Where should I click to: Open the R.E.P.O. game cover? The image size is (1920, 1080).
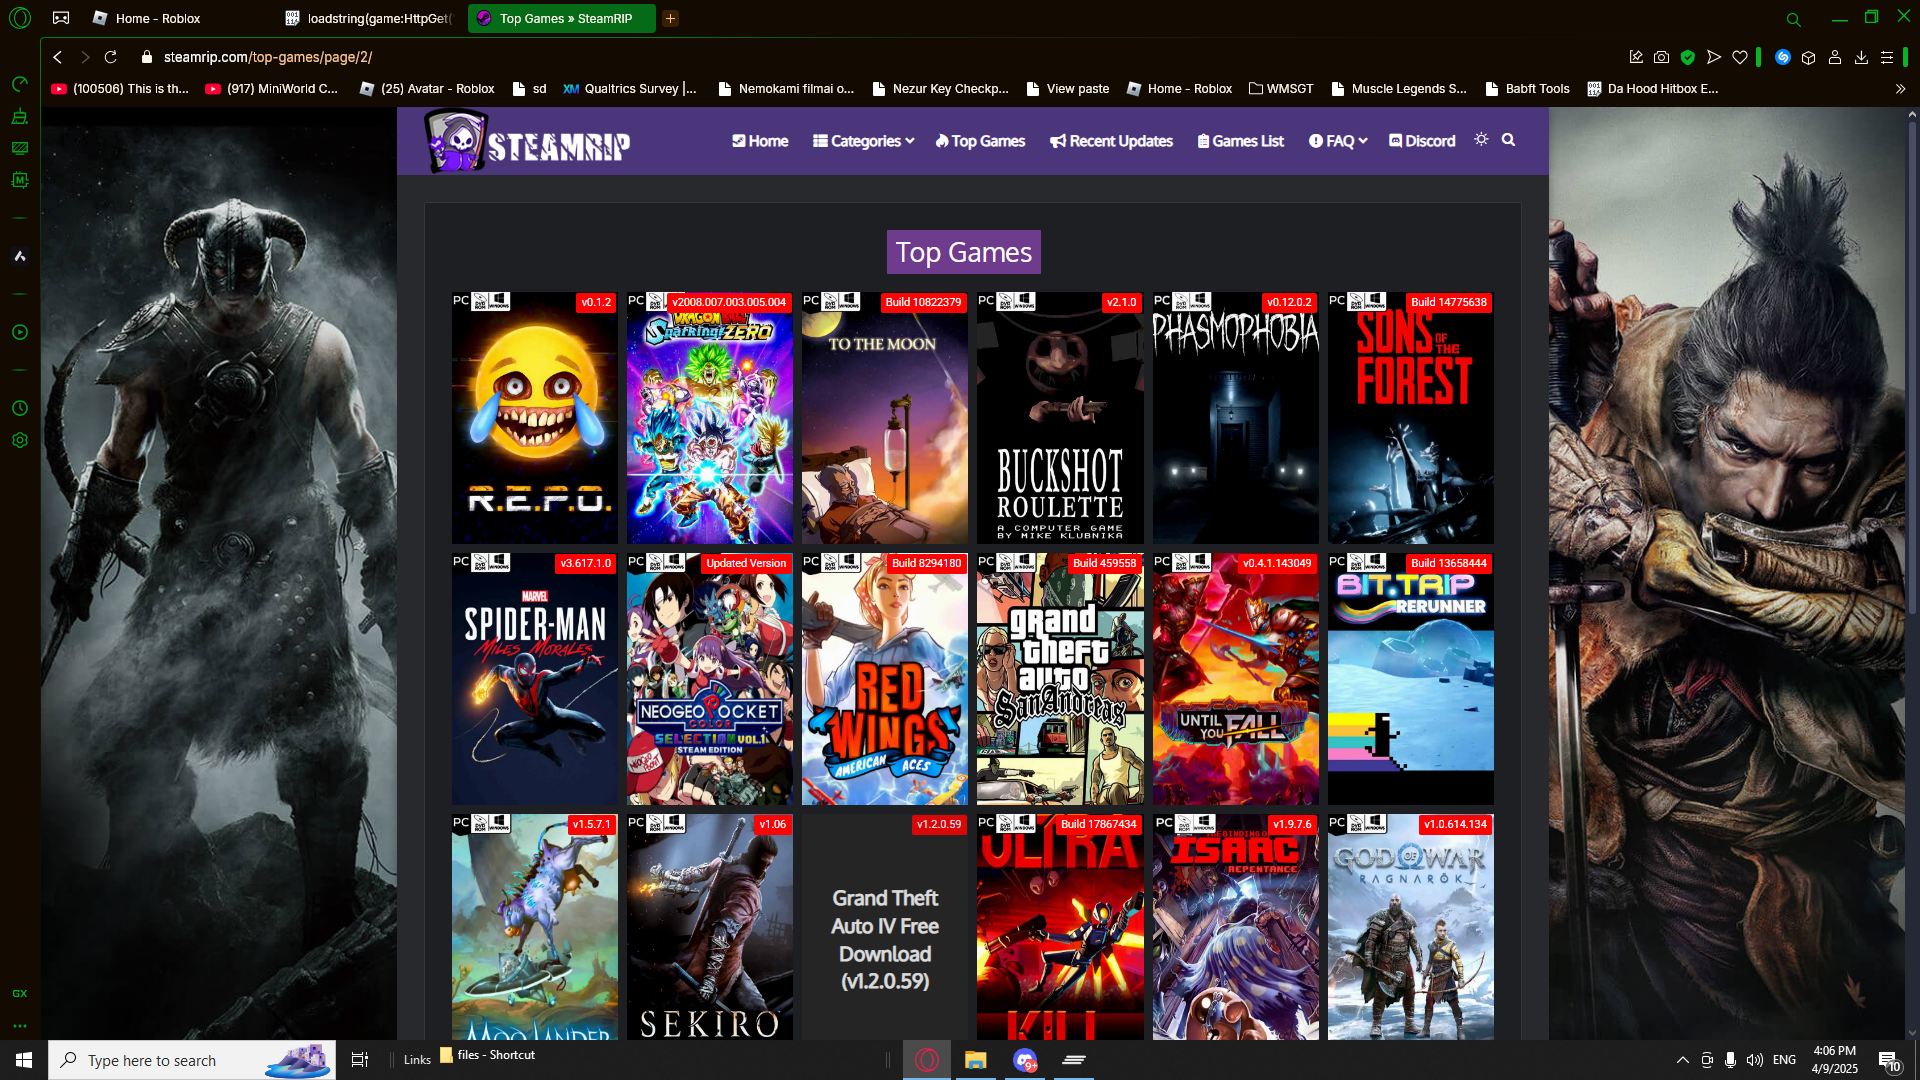point(535,418)
